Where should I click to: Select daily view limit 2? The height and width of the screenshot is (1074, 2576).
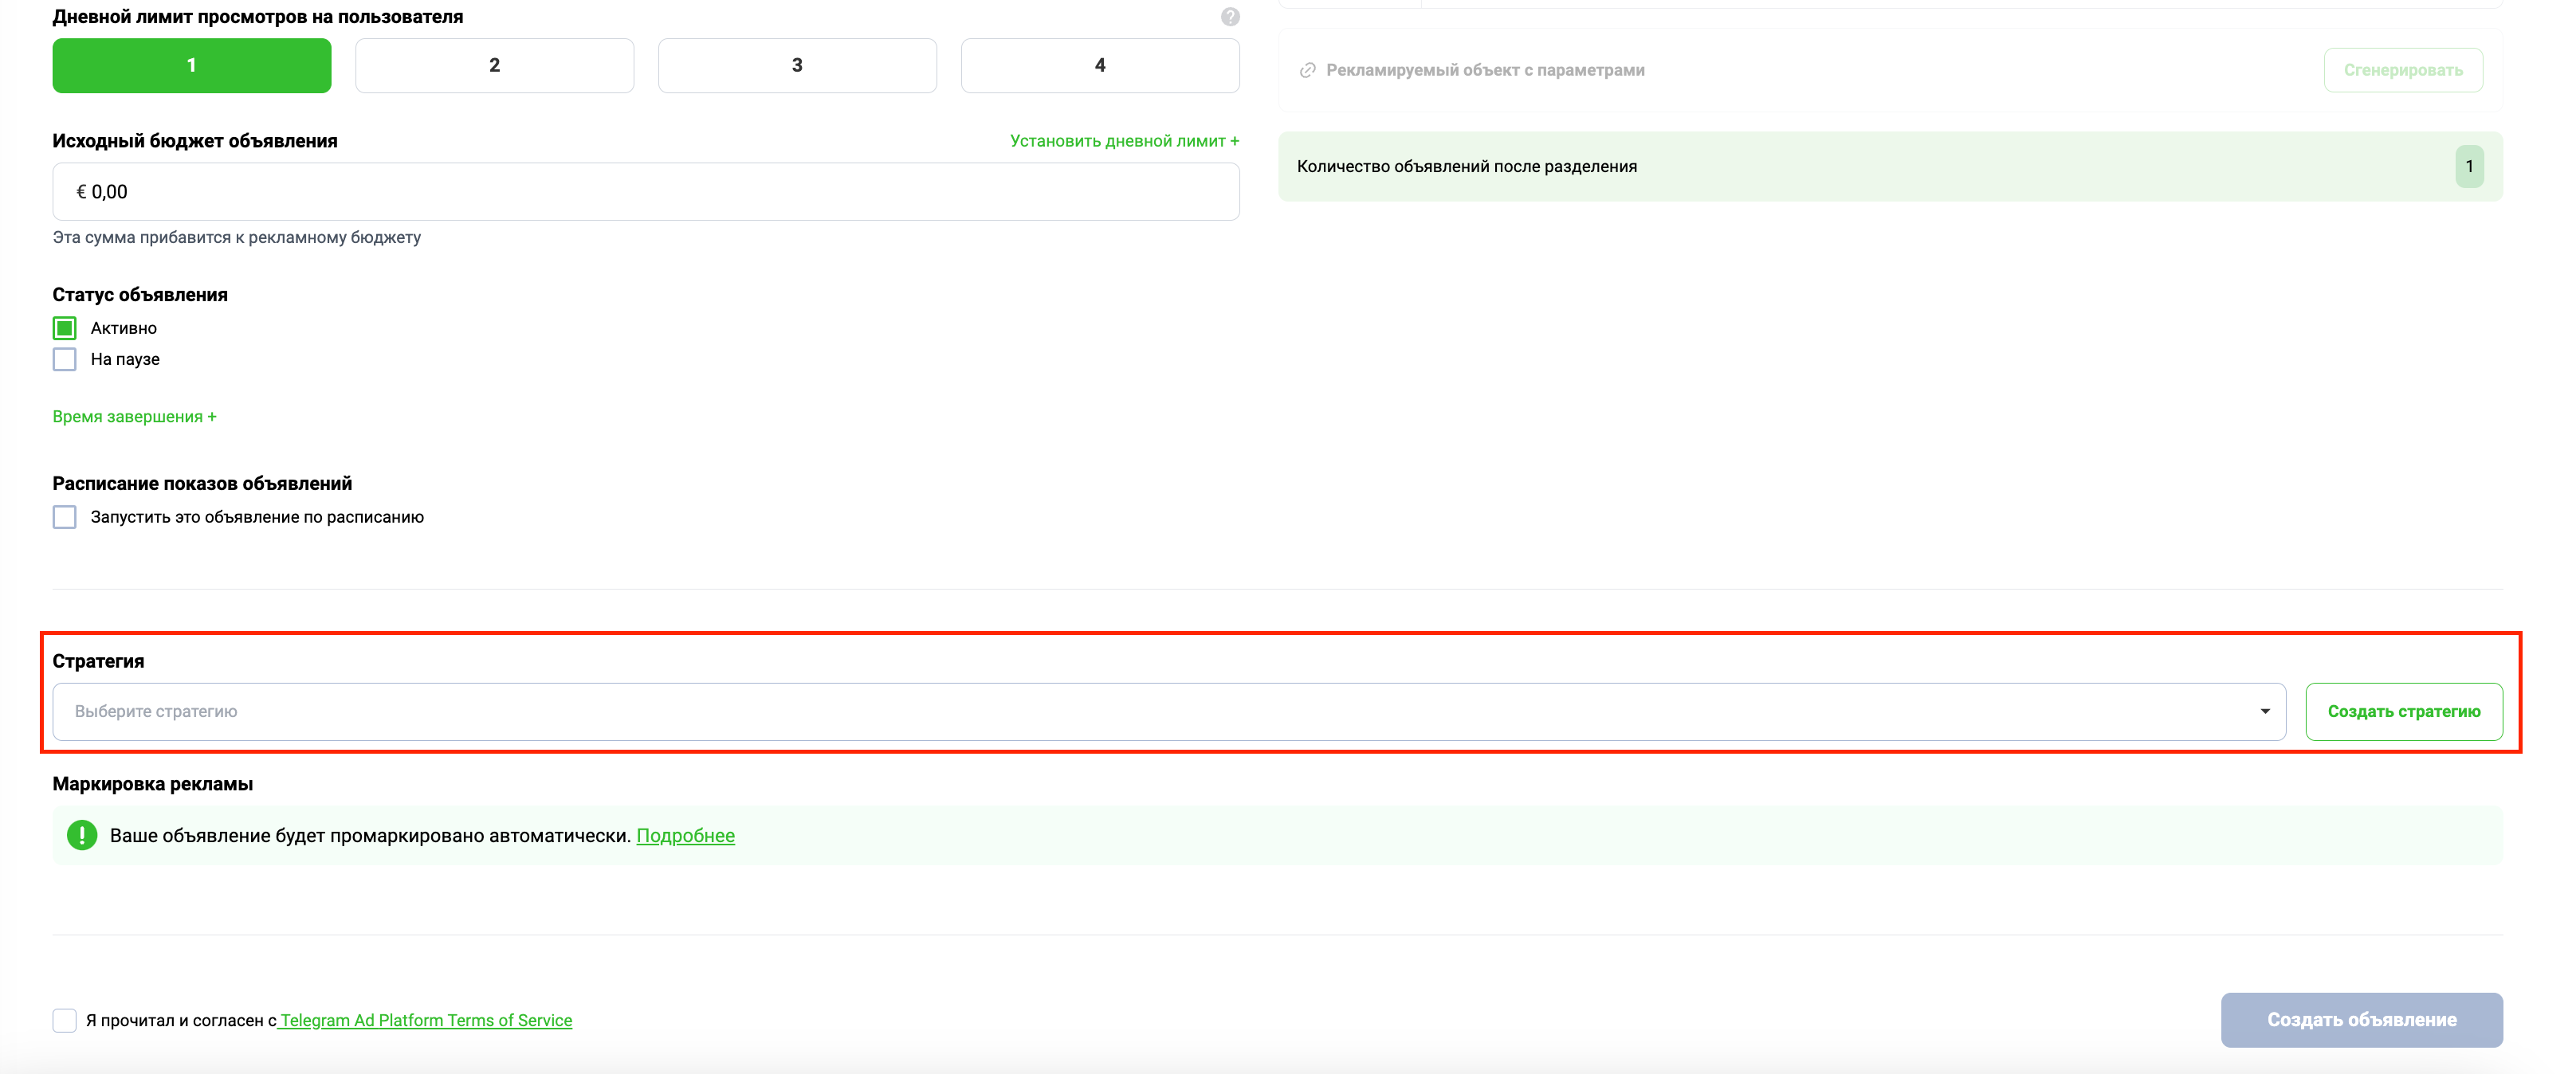(x=495, y=65)
